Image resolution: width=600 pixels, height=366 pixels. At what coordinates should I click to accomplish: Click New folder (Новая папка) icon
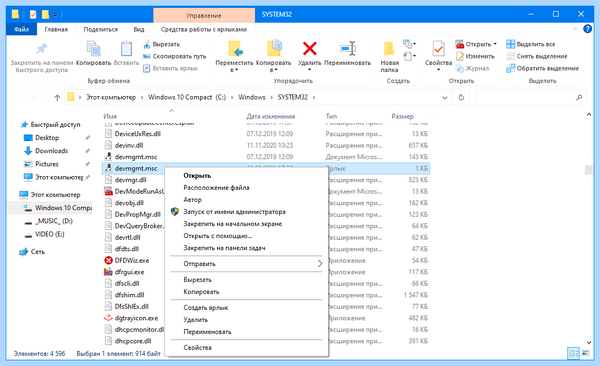pyautogui.click(x=389, y=49)
